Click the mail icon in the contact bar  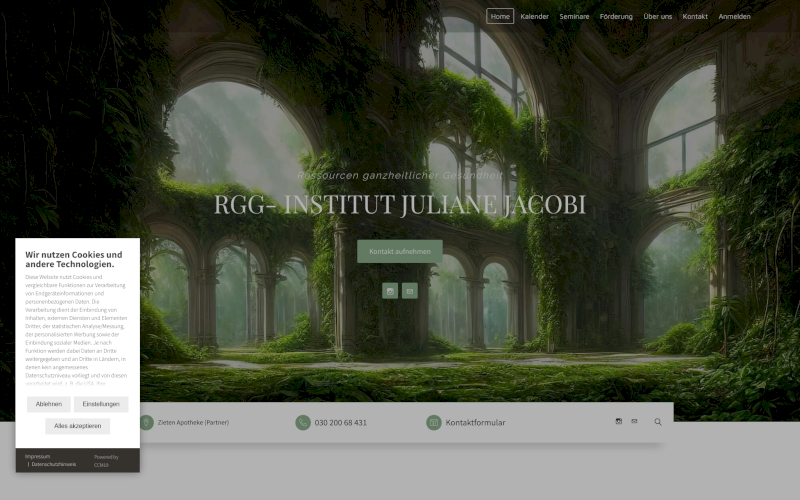(x=634, y=421)
